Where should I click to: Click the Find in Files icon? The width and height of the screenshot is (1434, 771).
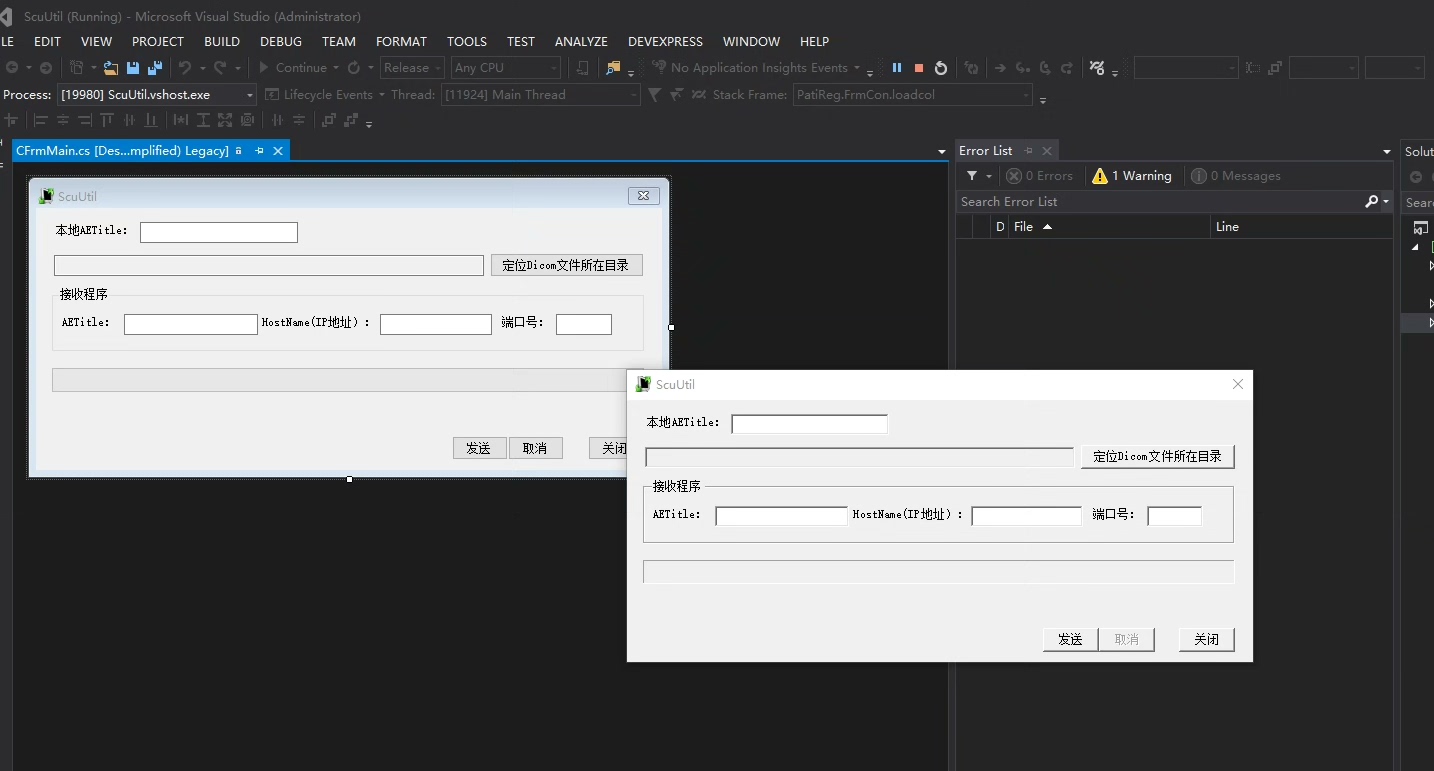coord(613,68)
